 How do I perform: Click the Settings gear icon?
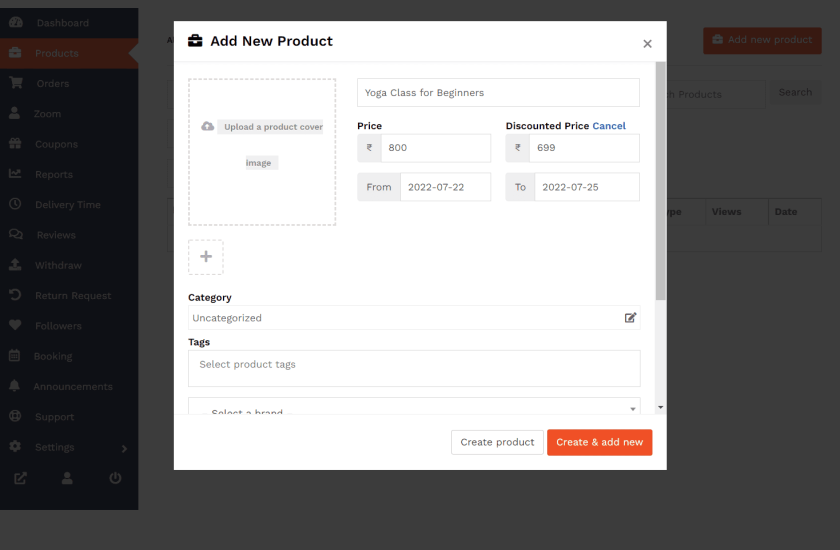click(x=15, y=446)
